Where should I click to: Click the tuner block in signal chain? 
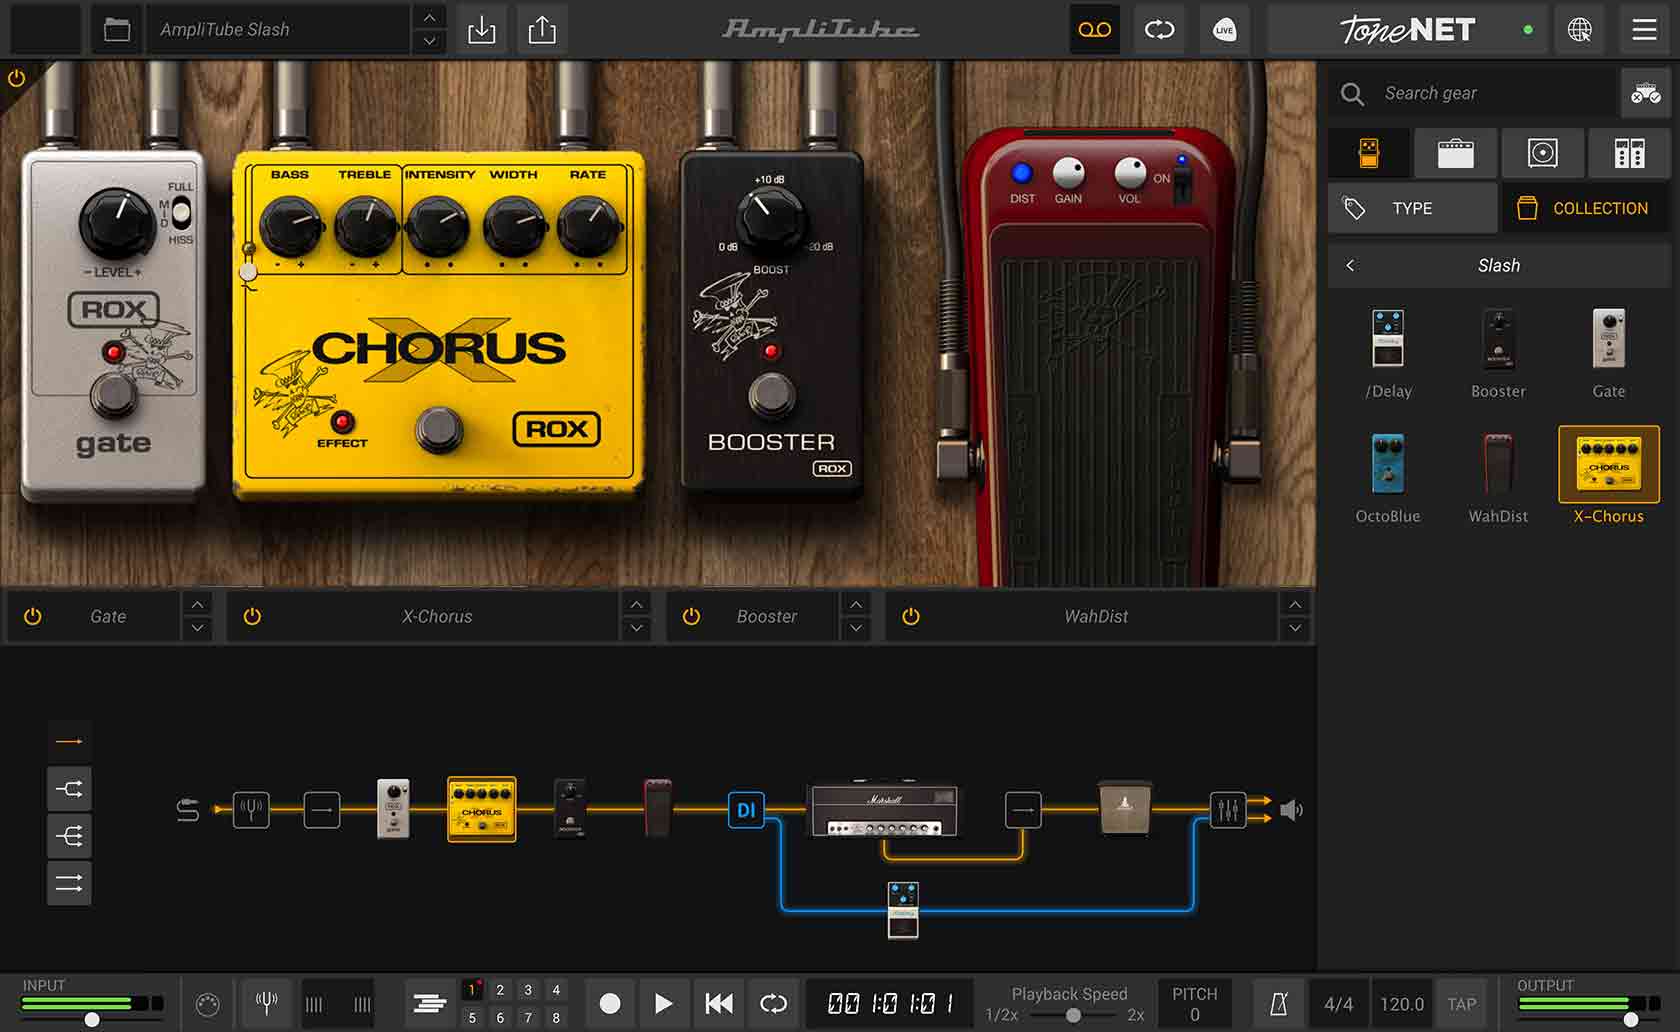click(x=251, y=809)
